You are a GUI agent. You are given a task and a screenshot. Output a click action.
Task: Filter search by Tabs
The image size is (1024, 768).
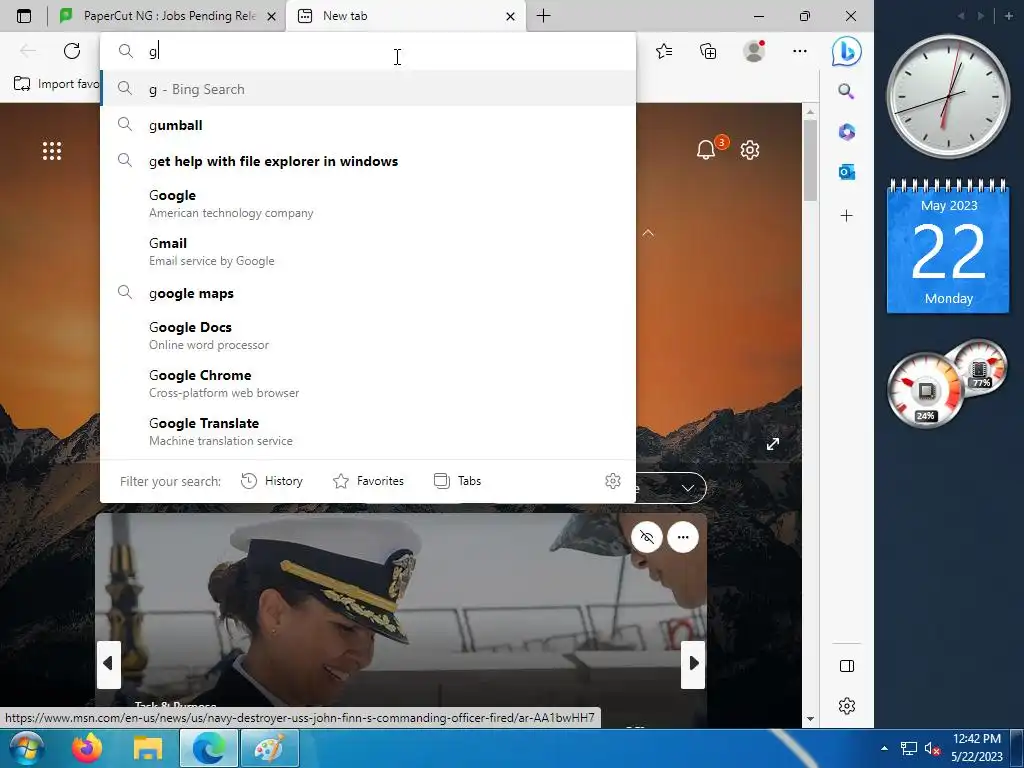(457, 481)
